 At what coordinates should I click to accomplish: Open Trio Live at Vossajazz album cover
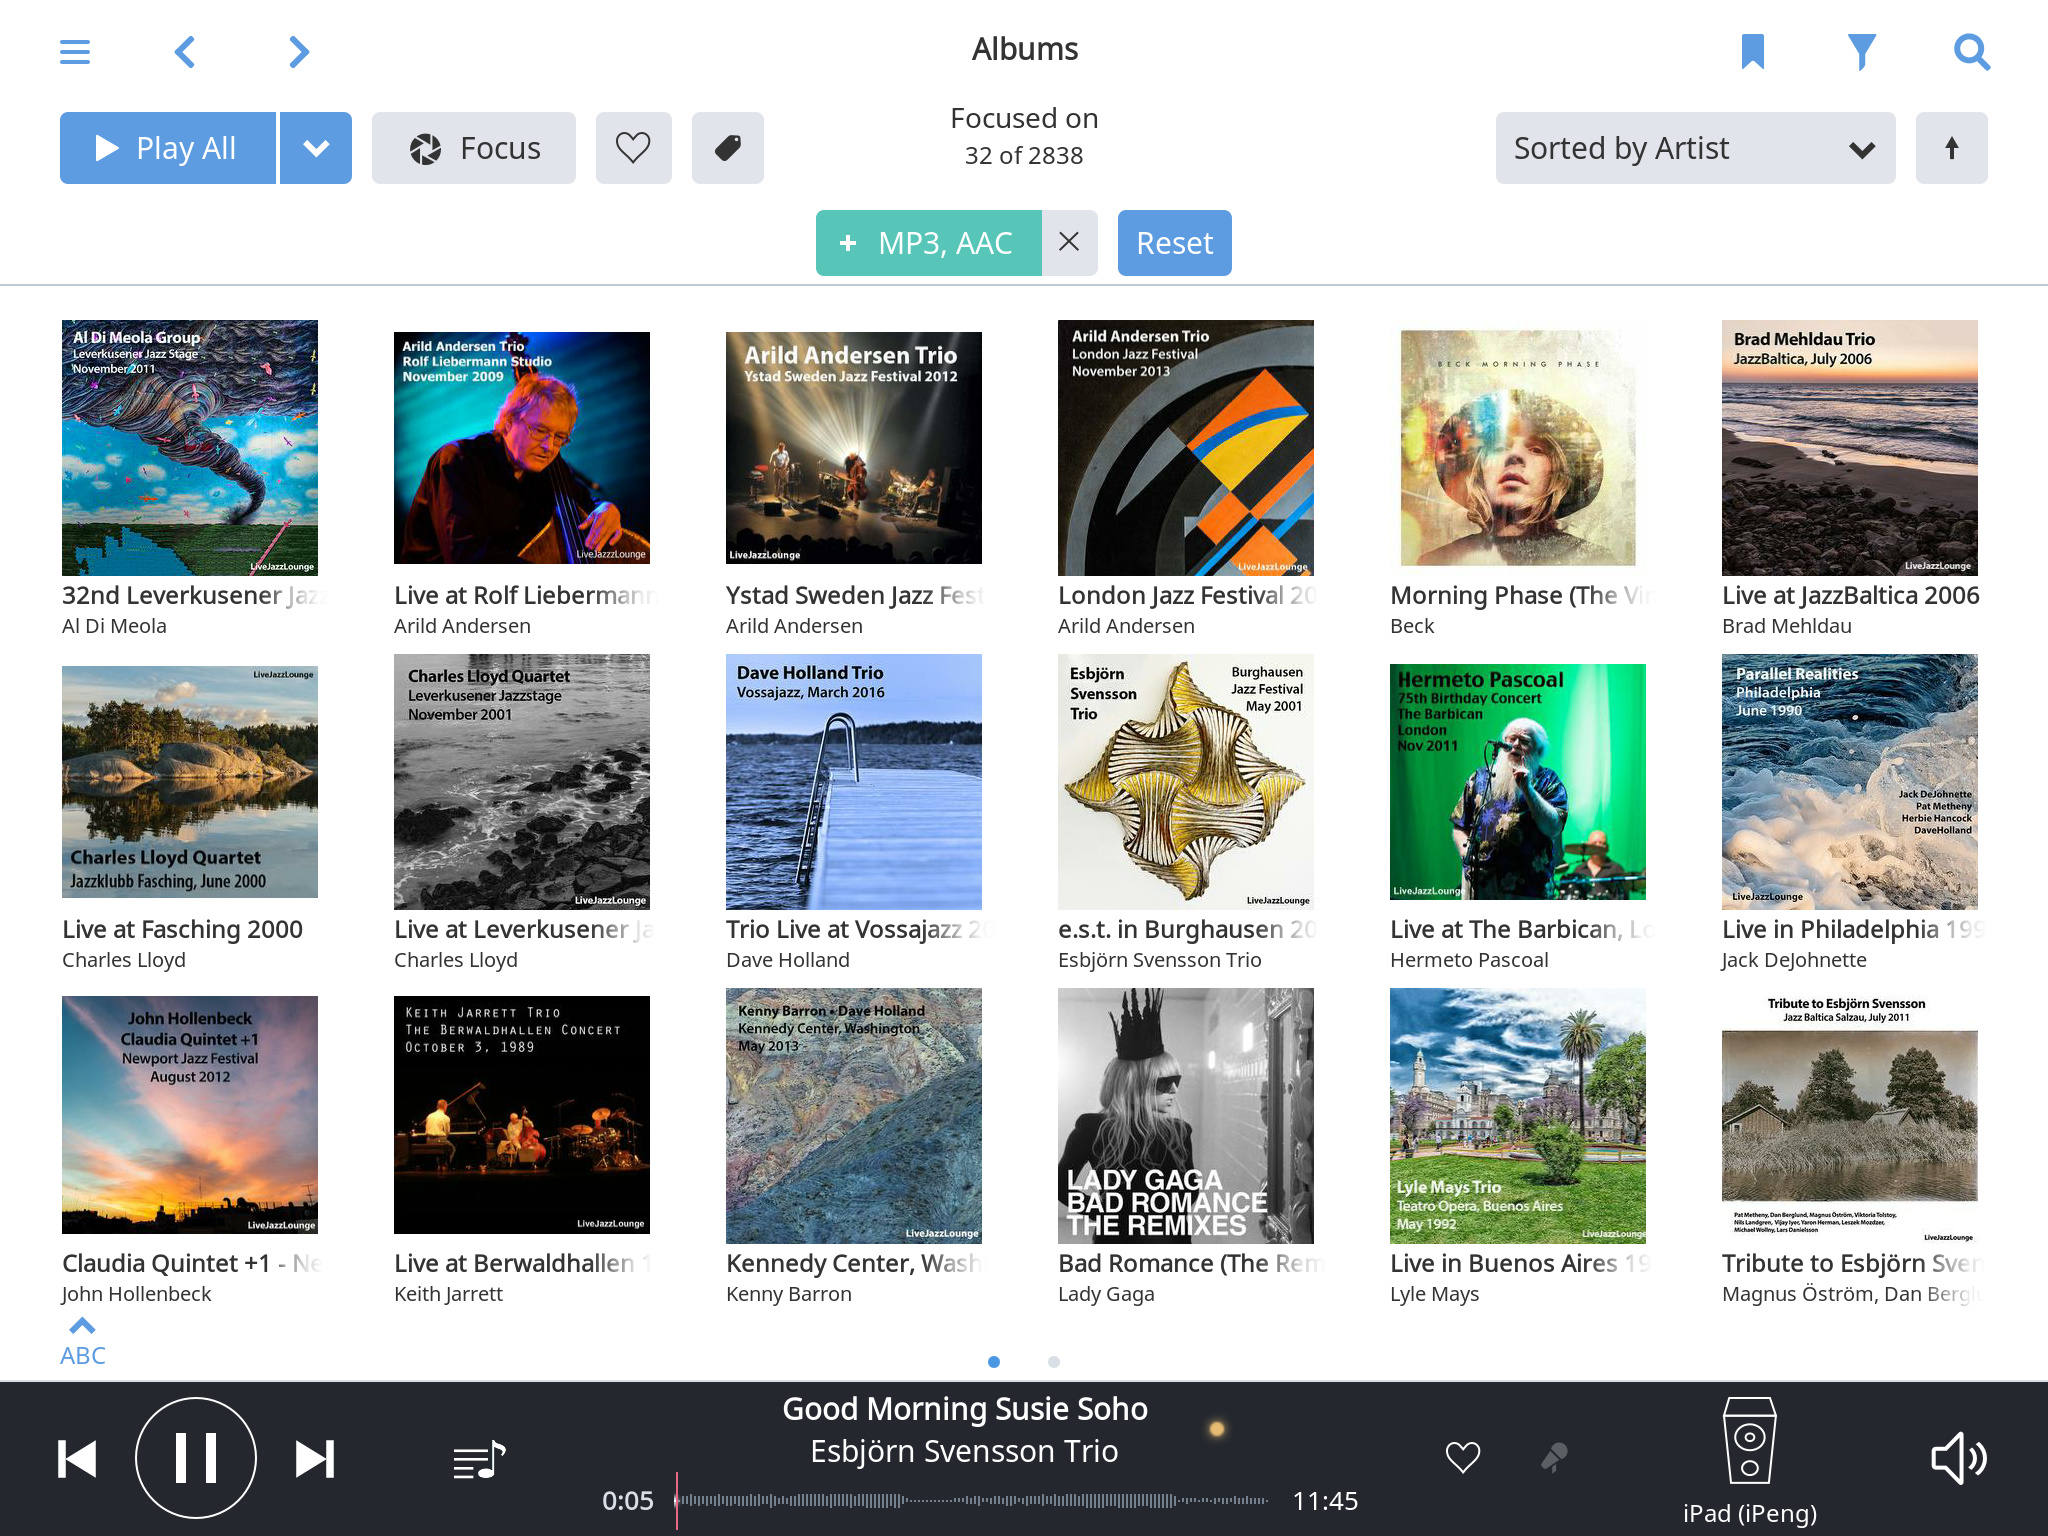tap(854, 782)
